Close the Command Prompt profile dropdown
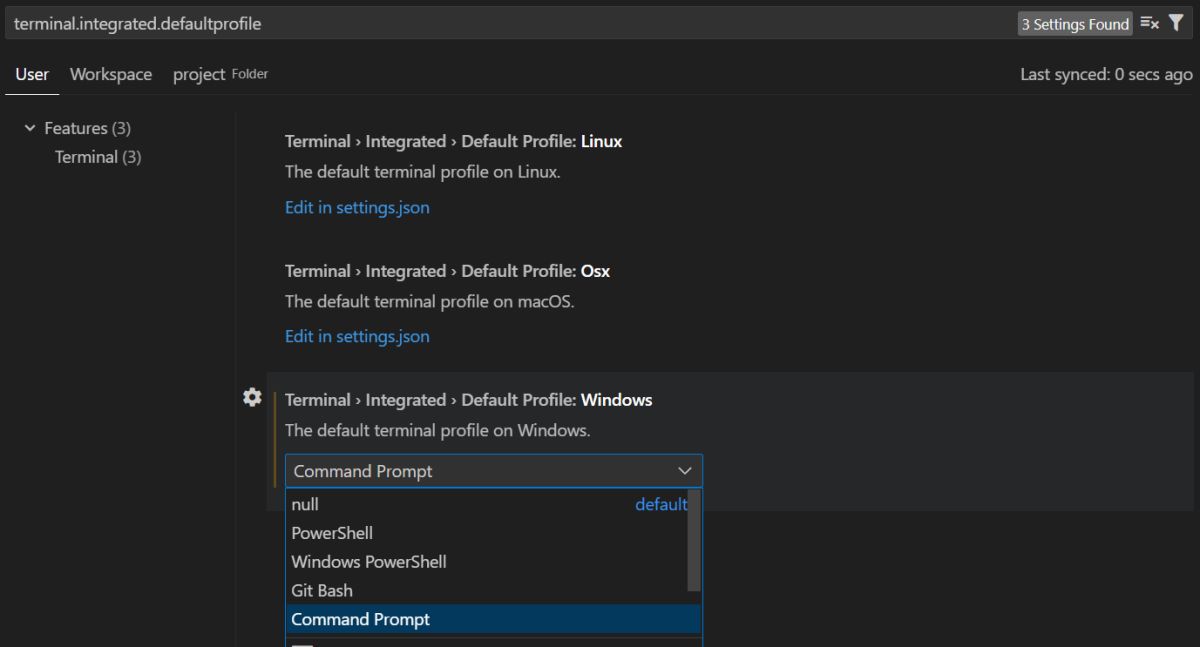The width and height of the screenshot is (1200, 647). click(x=684, y=471)
